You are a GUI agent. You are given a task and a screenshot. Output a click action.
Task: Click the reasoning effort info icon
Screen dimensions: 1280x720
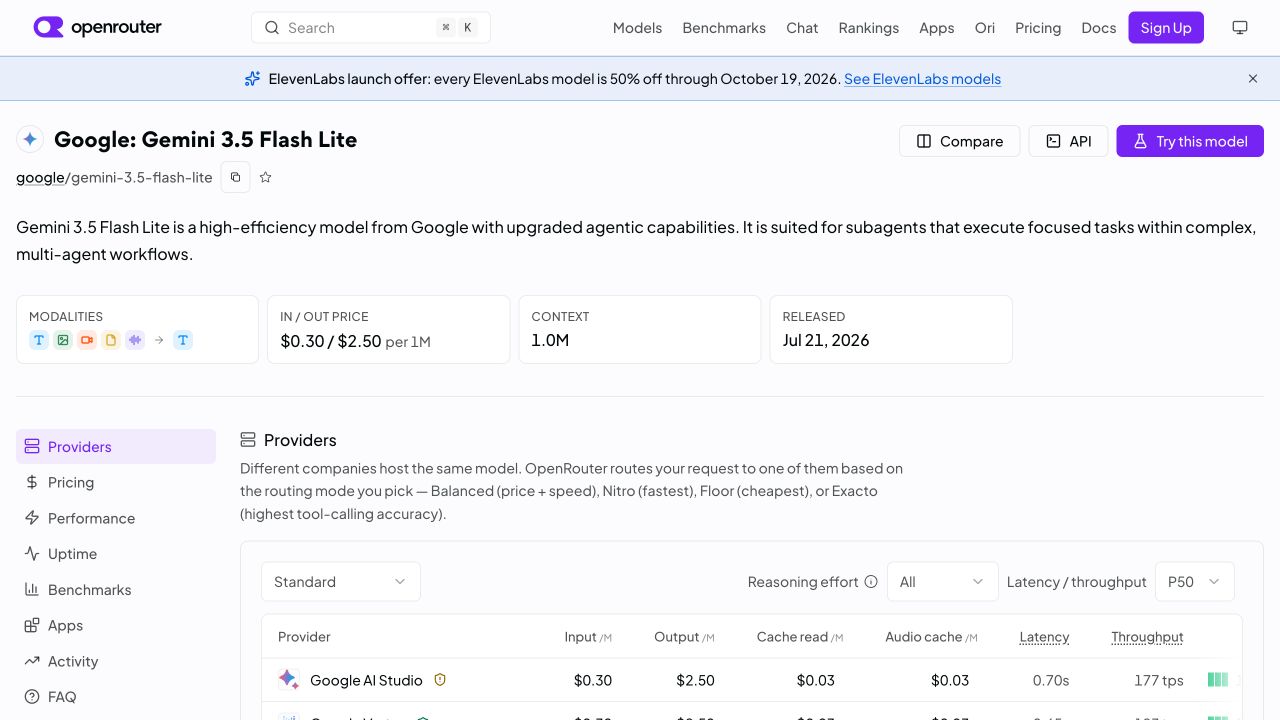871,582
